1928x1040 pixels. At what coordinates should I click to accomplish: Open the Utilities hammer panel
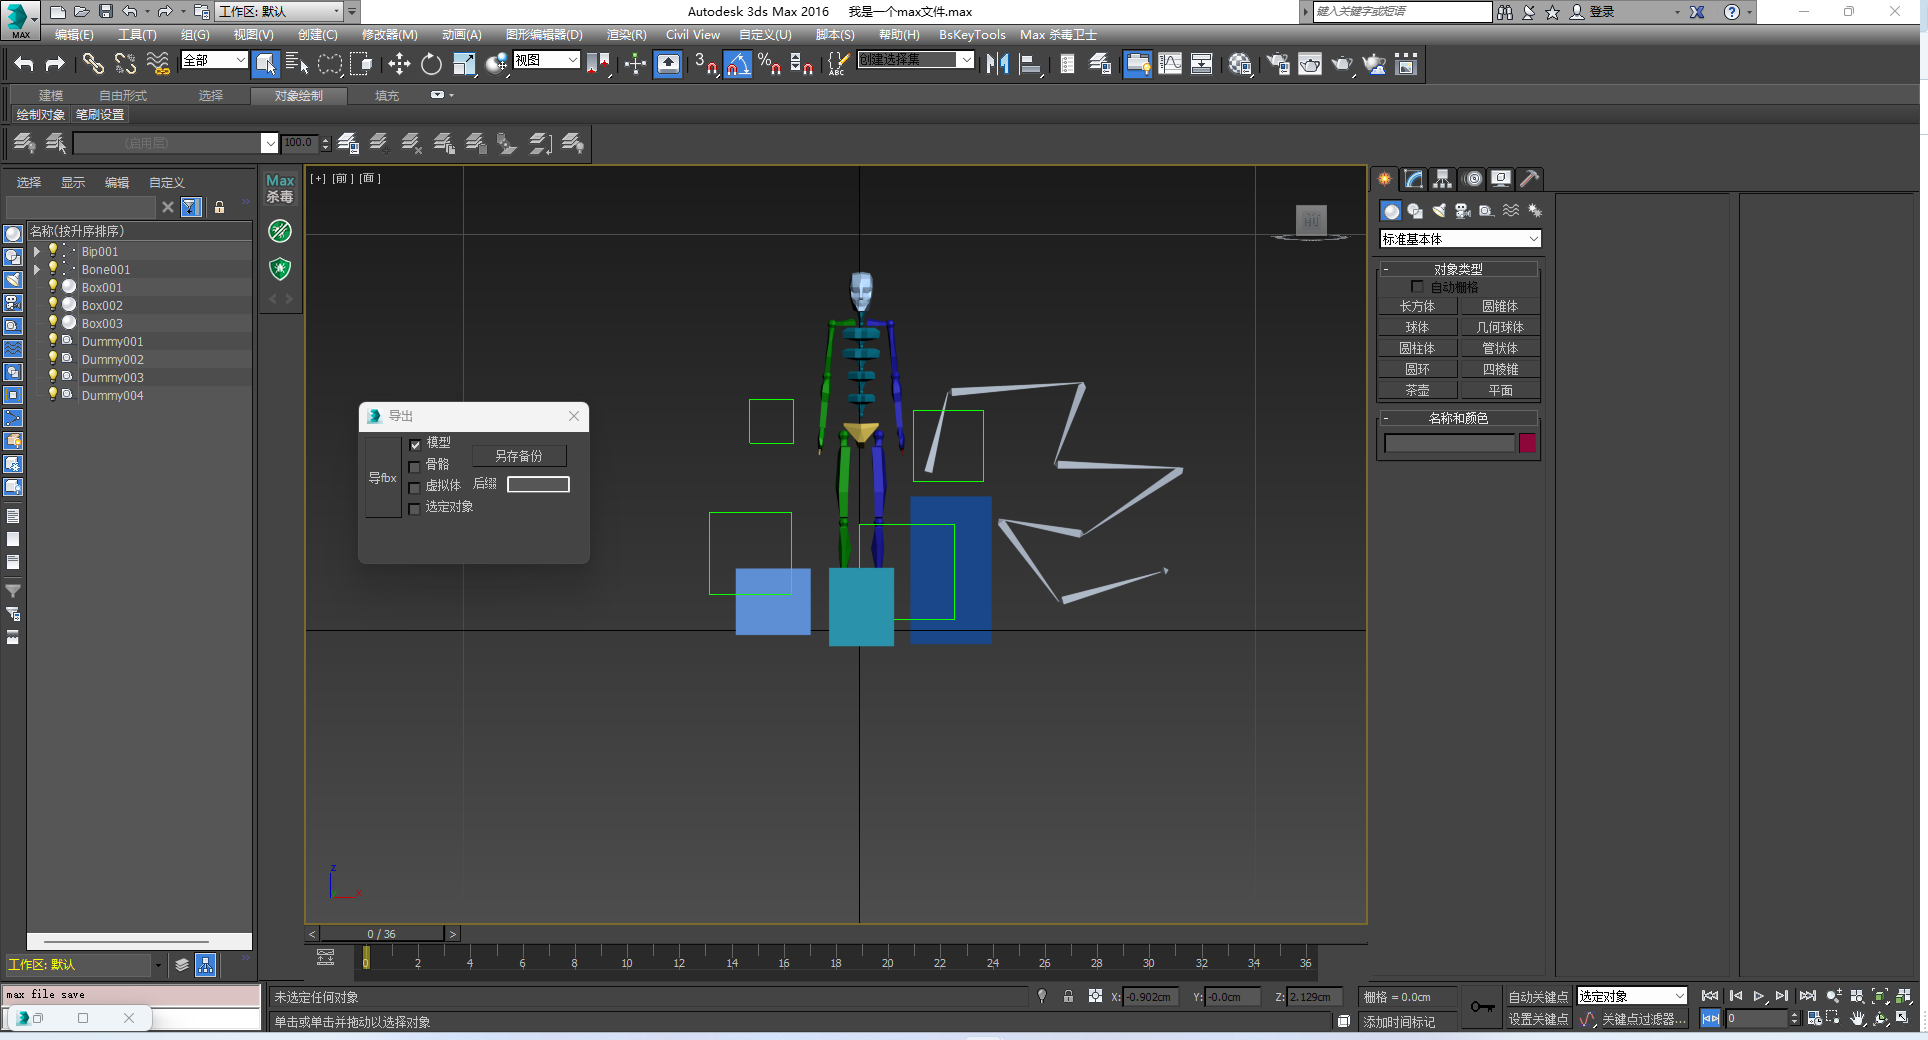[x=1529, y=179]
